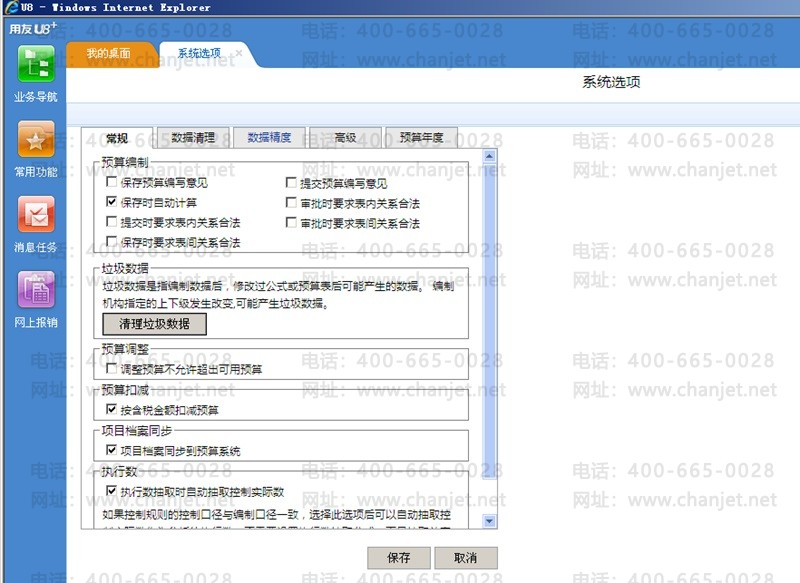The height and width of the screenshot is (583, 800).
Task: Close the 系统选项 tab
Action: pos(238,50)
